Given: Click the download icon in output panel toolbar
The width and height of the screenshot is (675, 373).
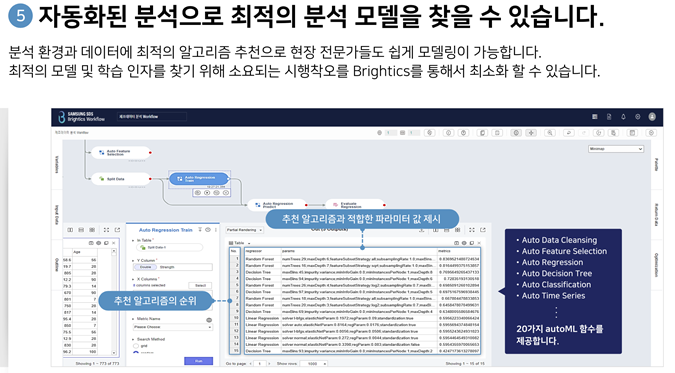Looking at the screenshot, I should pos(422,230).
